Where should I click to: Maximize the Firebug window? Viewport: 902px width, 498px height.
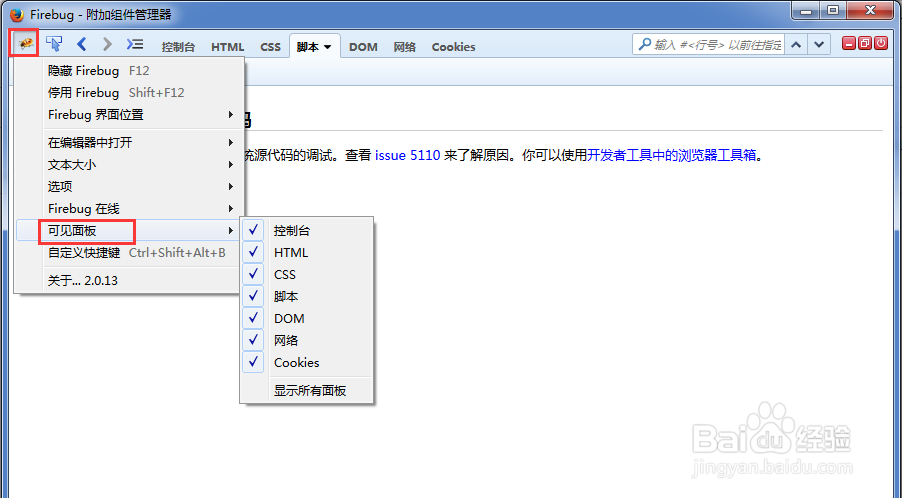click(x=832, y=10)
